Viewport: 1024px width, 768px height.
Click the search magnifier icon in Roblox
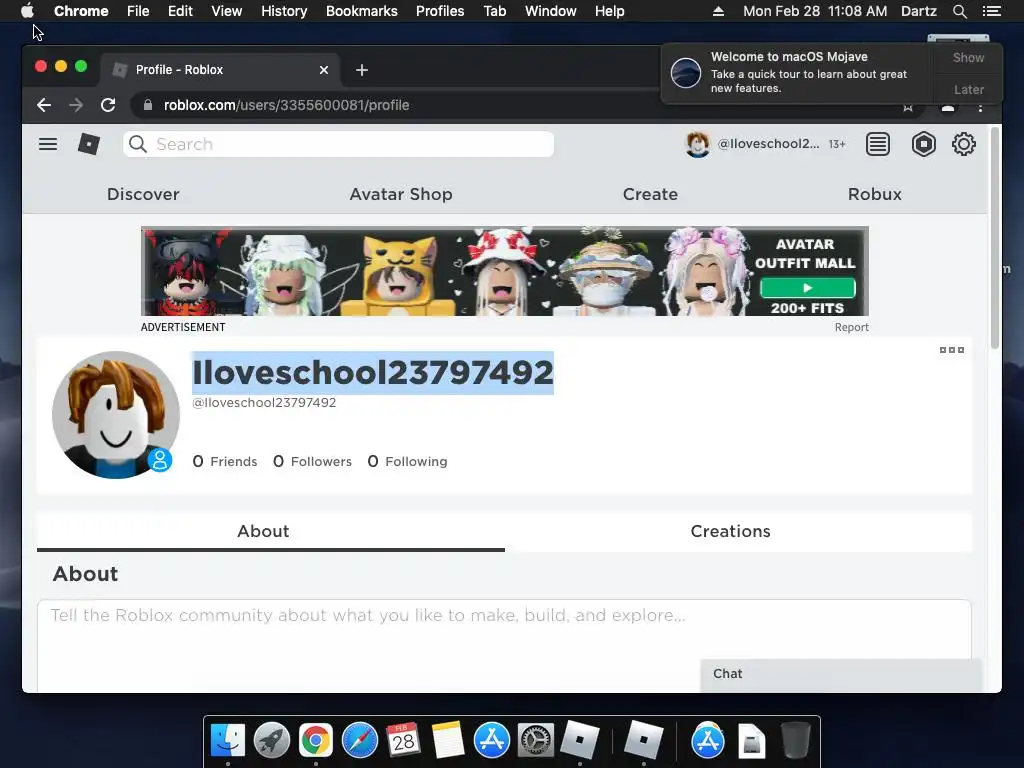click(138, 144)
